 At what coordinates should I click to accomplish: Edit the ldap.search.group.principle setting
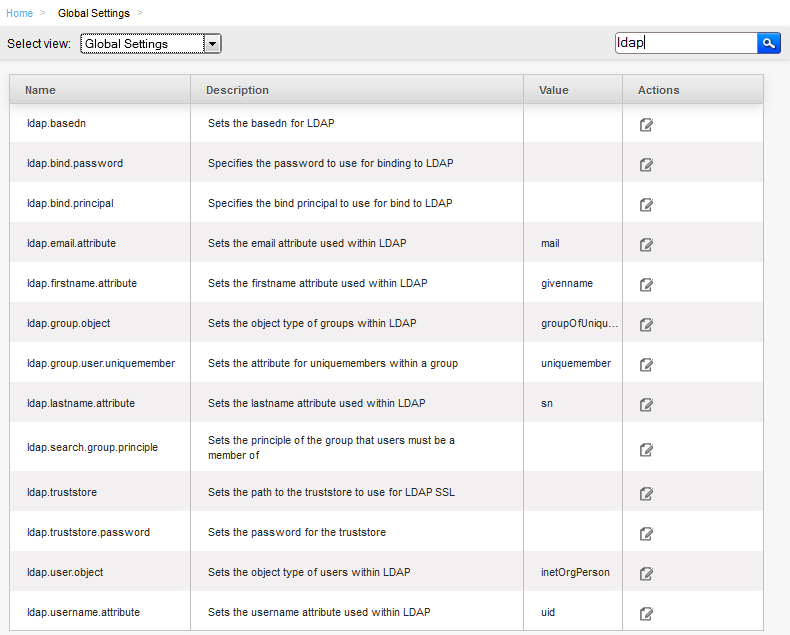(x=646, y=450)
